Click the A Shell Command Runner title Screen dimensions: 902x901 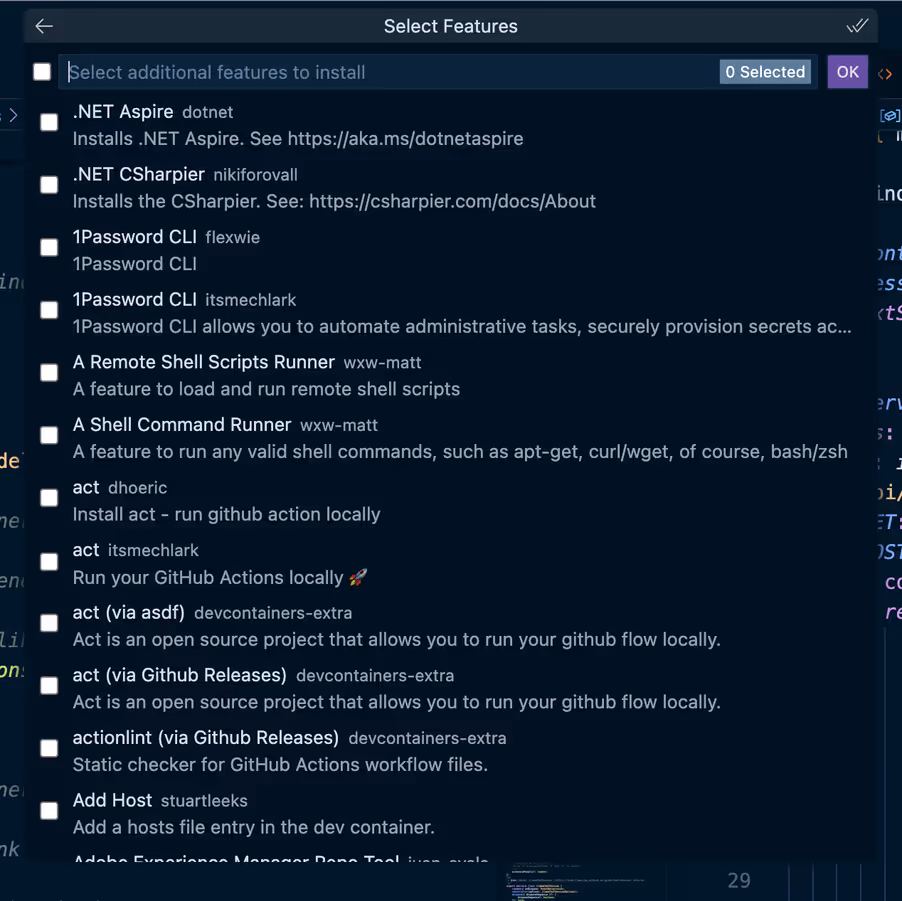click(x=182, y=425)
